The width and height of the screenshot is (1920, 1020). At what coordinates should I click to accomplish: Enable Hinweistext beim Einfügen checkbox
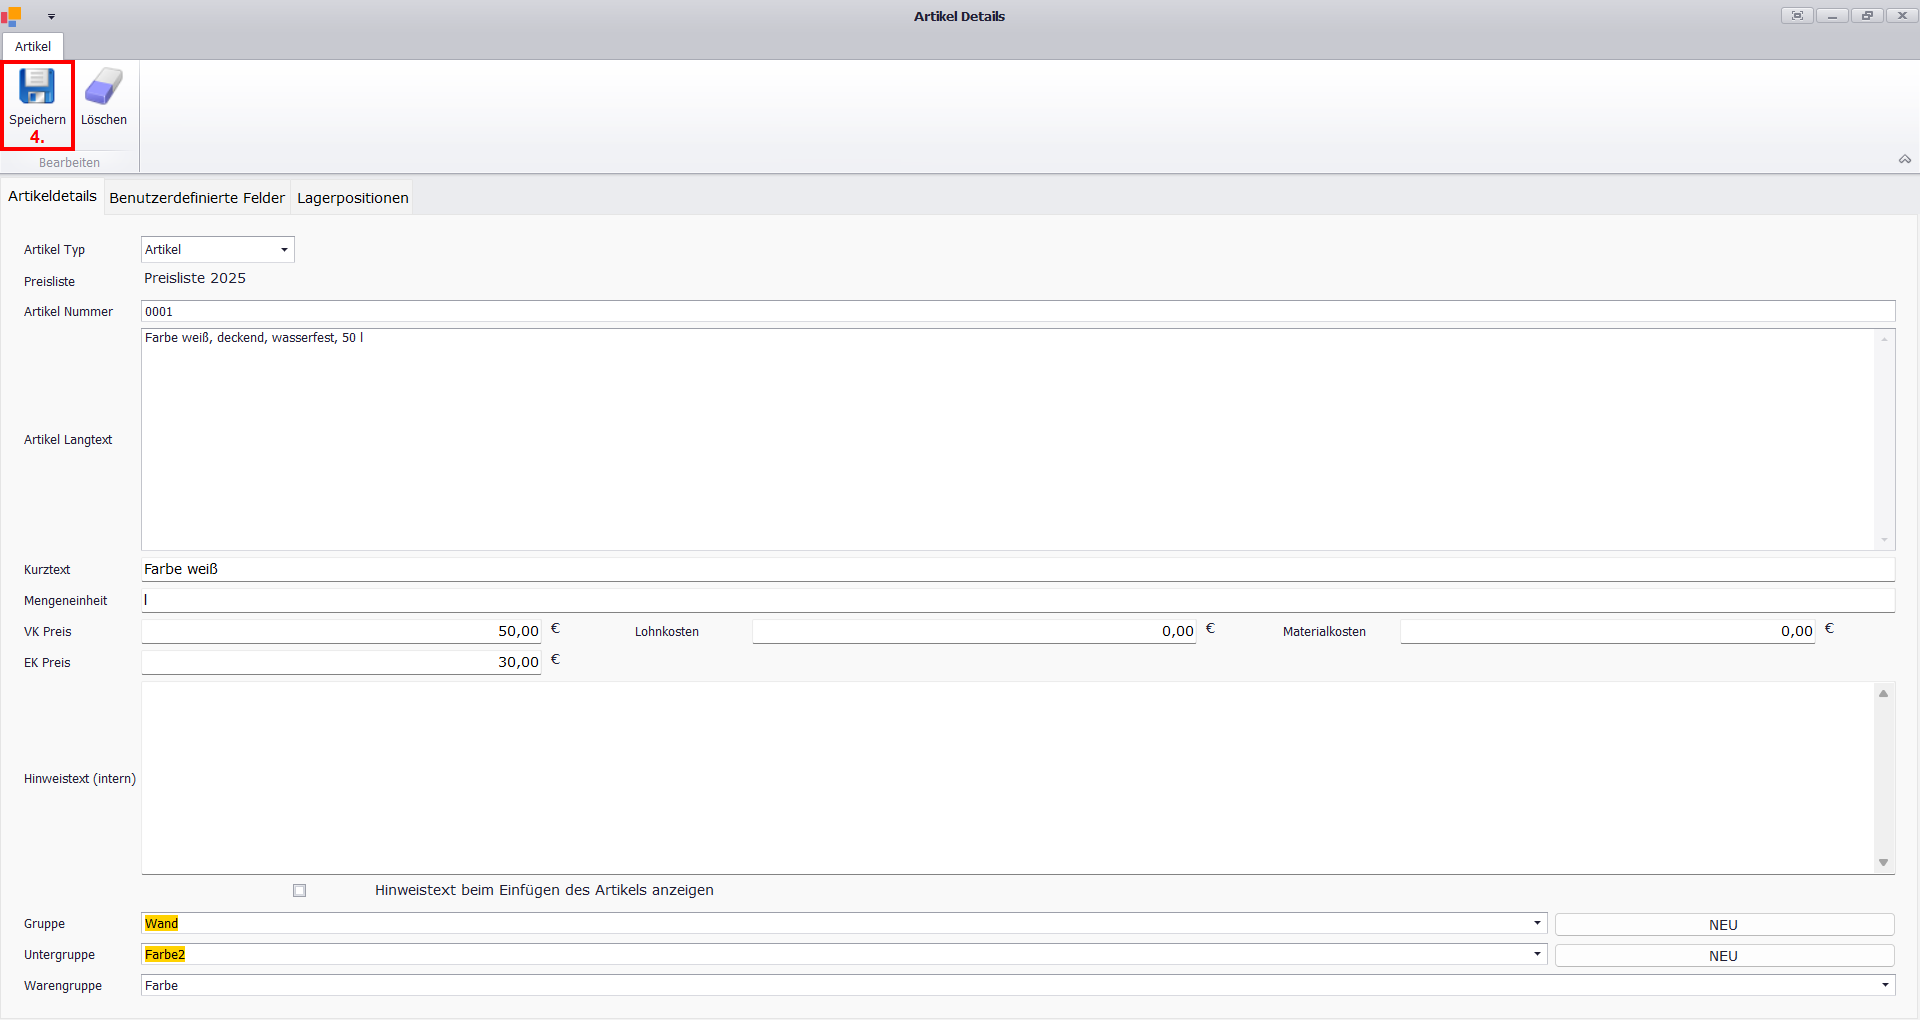click(299, 890)
